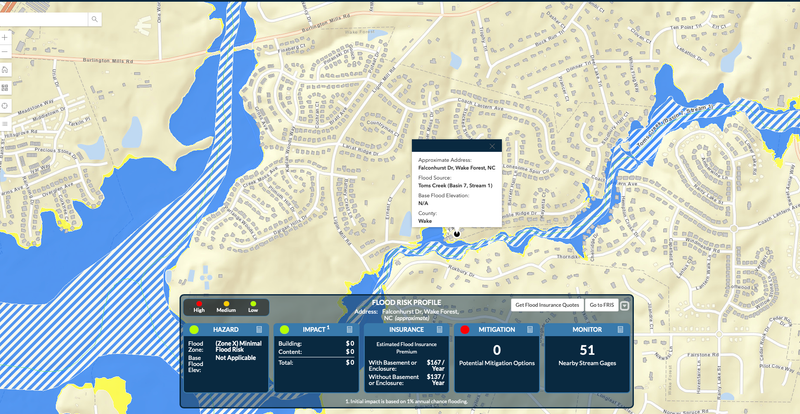Open the Monitor panel details icon
800x414 pixels.
(620, 330)
